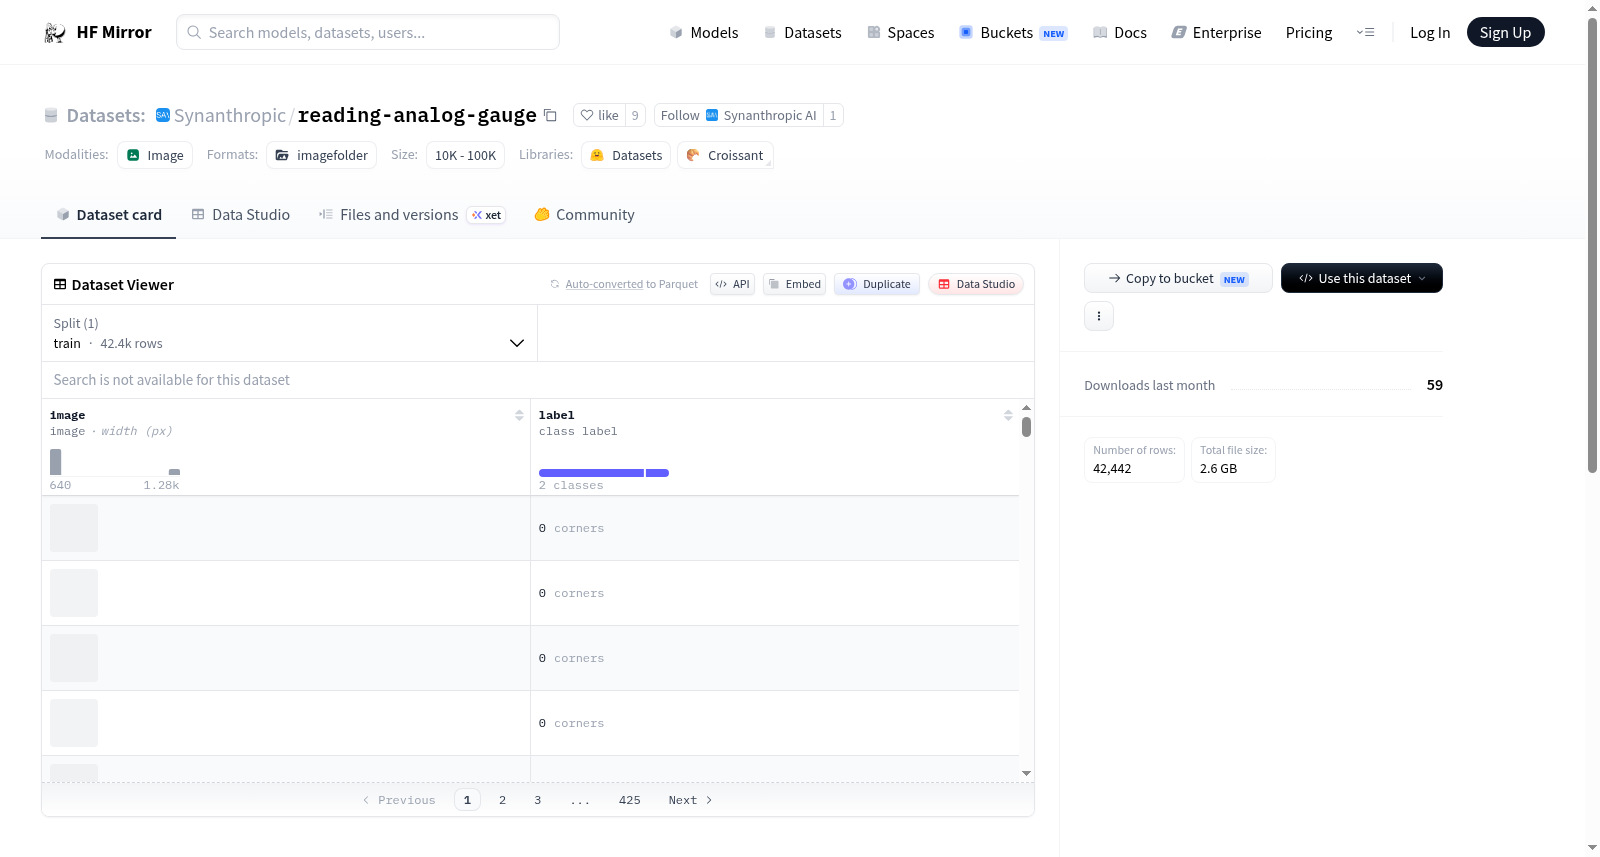Open the like count of 9
The height and width of the screenshot is (857, 1600).
click(x=635, y=115)
